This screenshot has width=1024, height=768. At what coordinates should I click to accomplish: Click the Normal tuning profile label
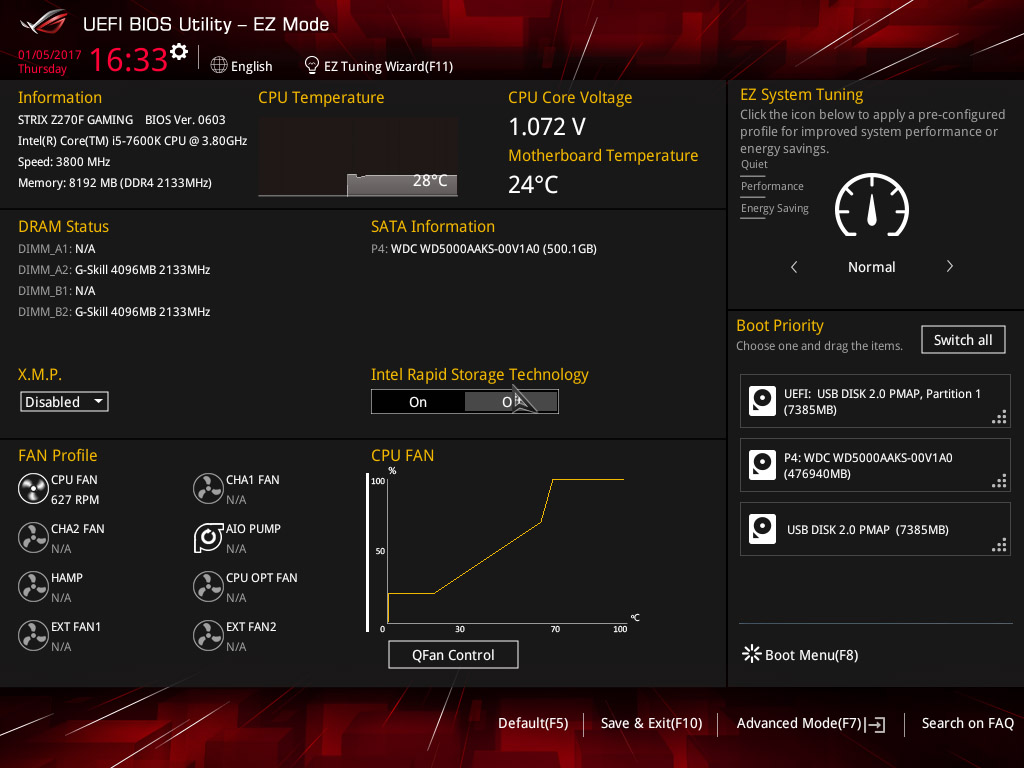871,267
